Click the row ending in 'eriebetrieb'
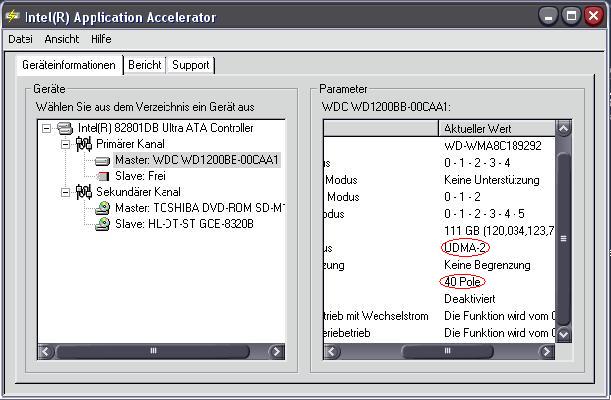 pyautogui.click(x=439, y=333)
